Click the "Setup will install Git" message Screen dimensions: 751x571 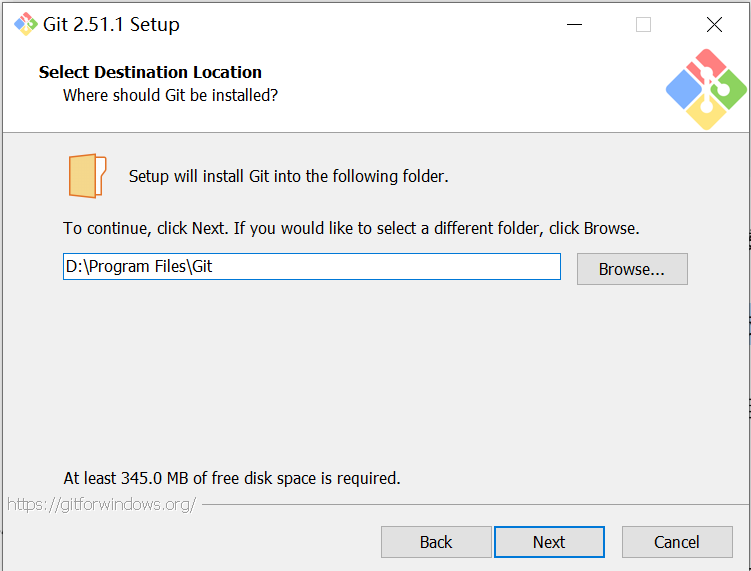(288, 176)
